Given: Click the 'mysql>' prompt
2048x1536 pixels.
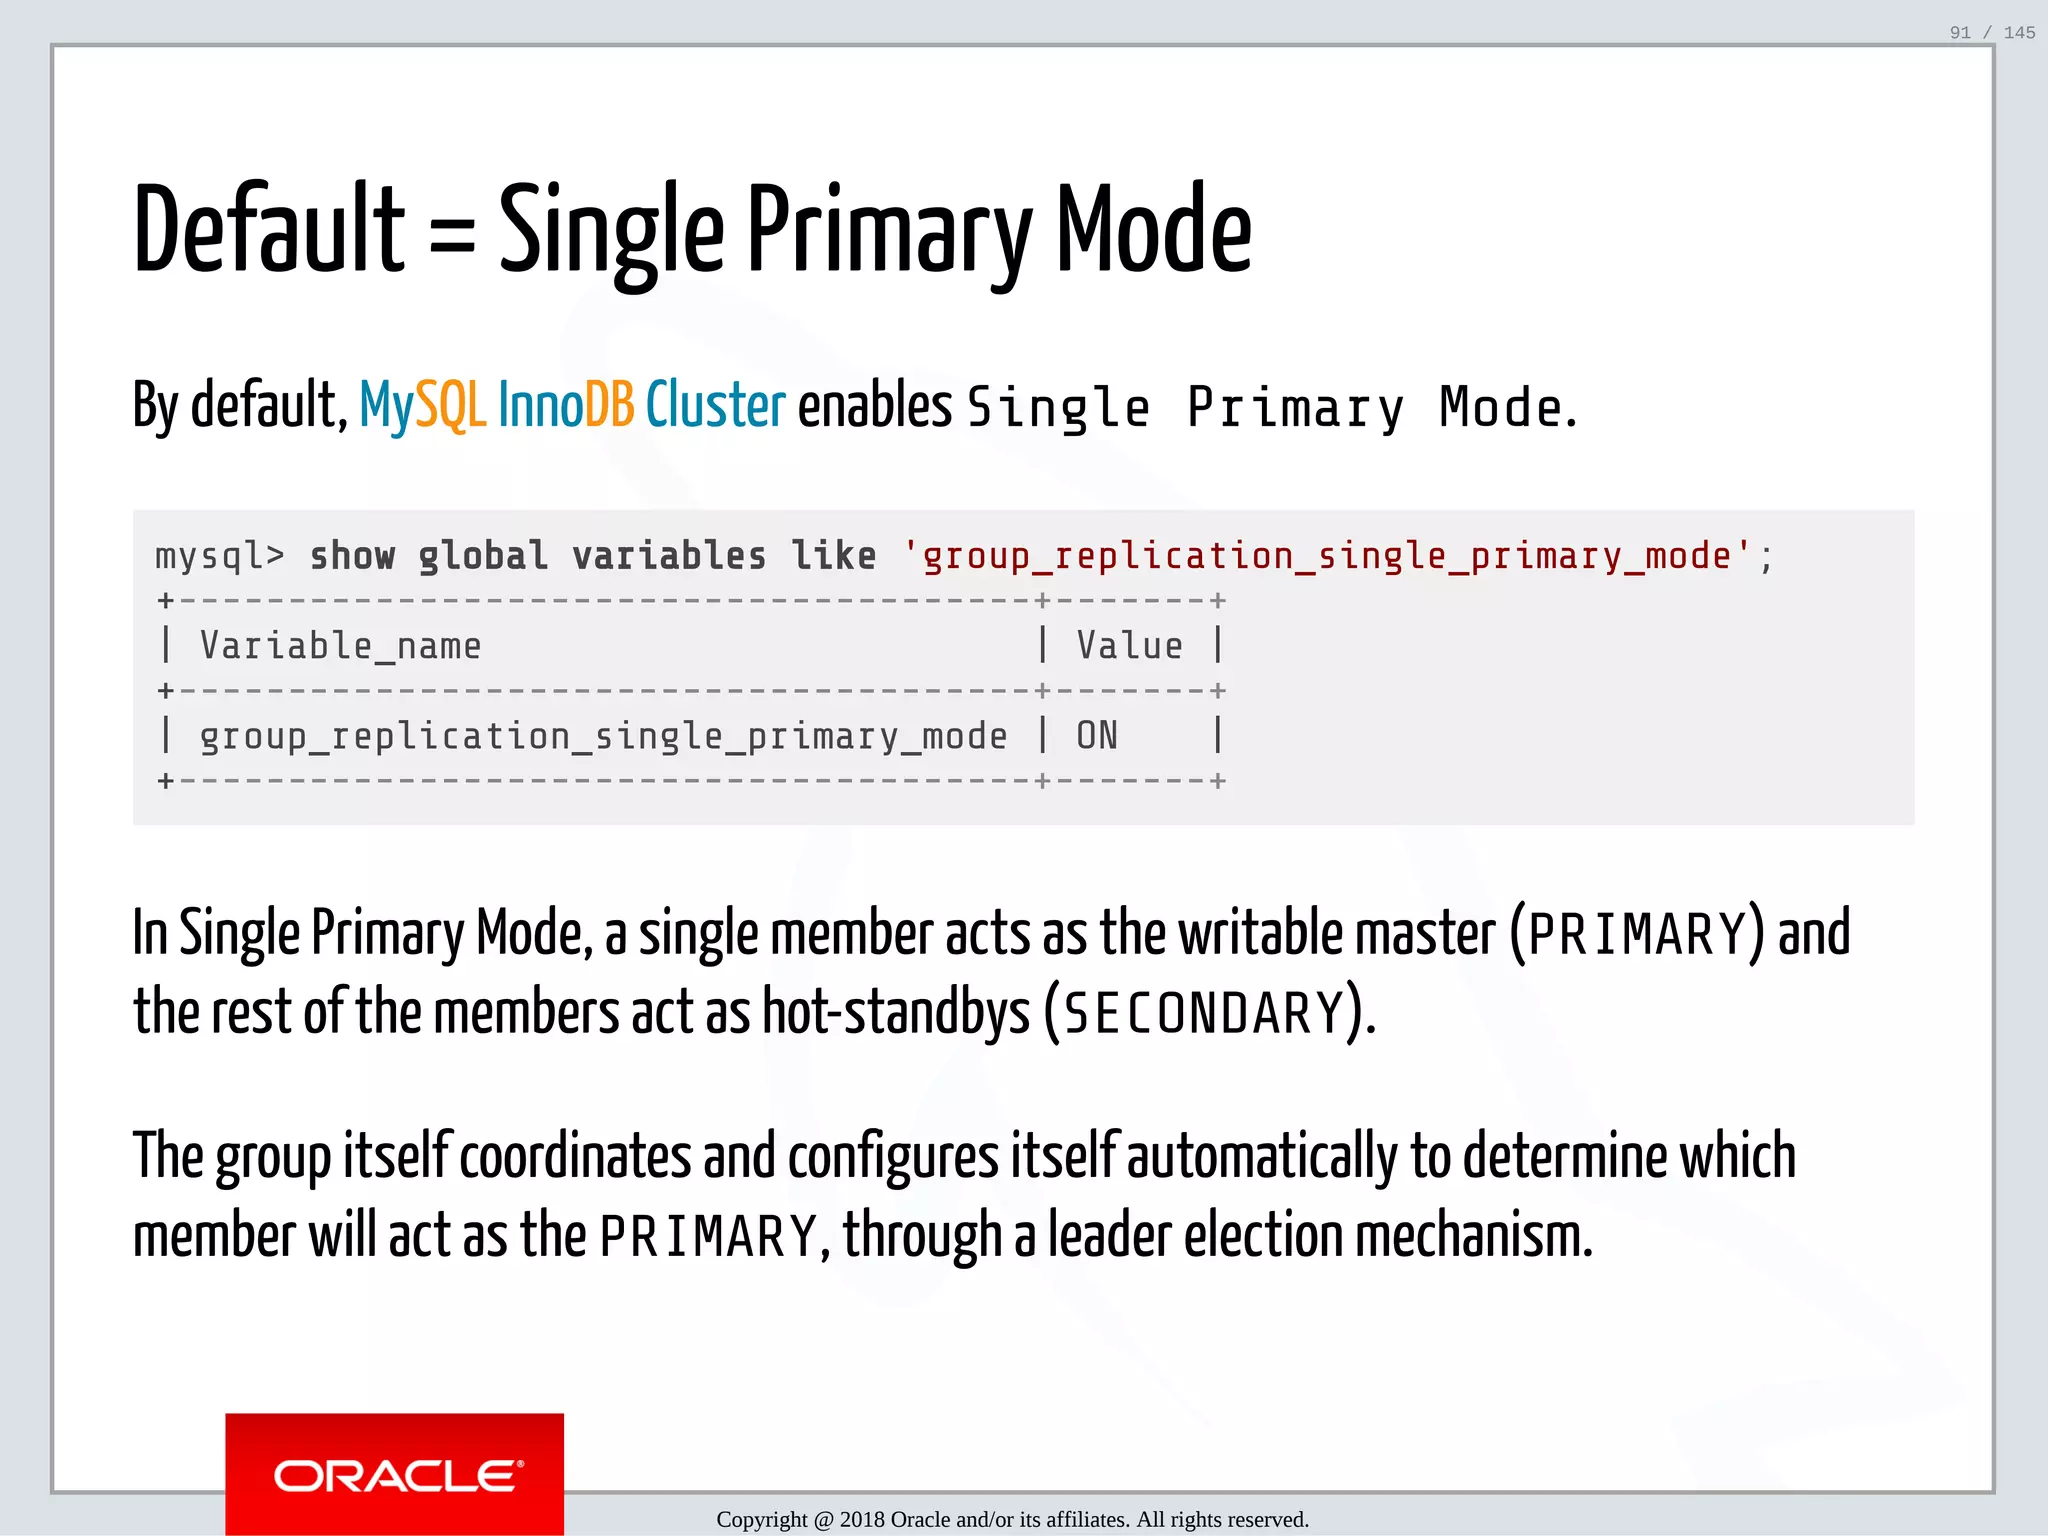Looking at the screenshot, I should tap(220, 555).
